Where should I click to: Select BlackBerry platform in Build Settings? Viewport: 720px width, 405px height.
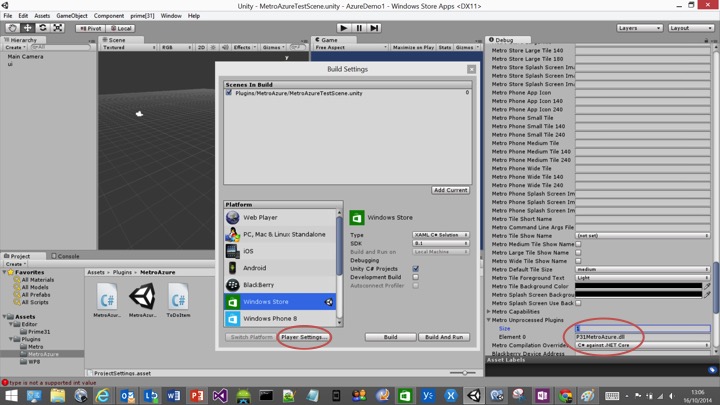pos(281,285)
